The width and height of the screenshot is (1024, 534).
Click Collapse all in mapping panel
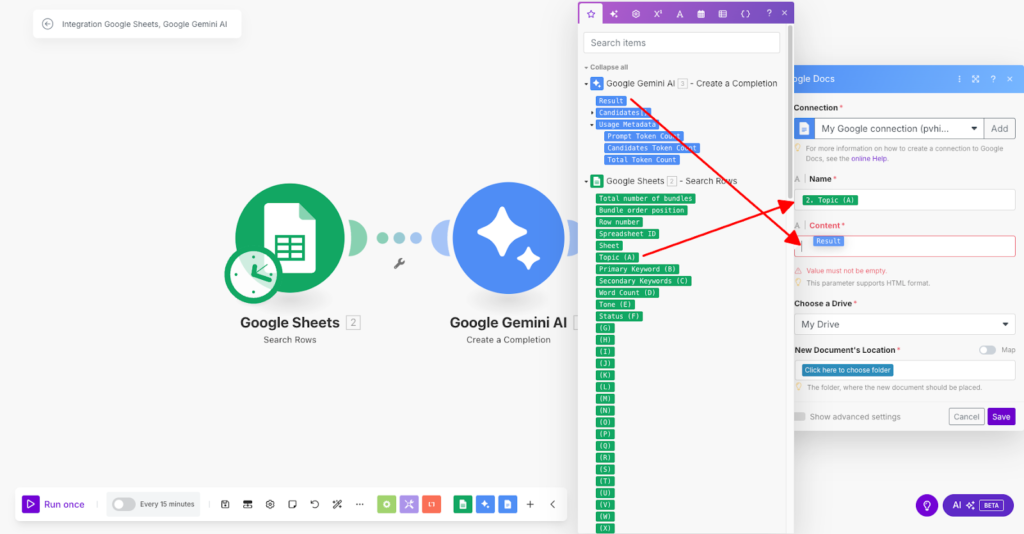pyautogui.click(x=609, y=67)
